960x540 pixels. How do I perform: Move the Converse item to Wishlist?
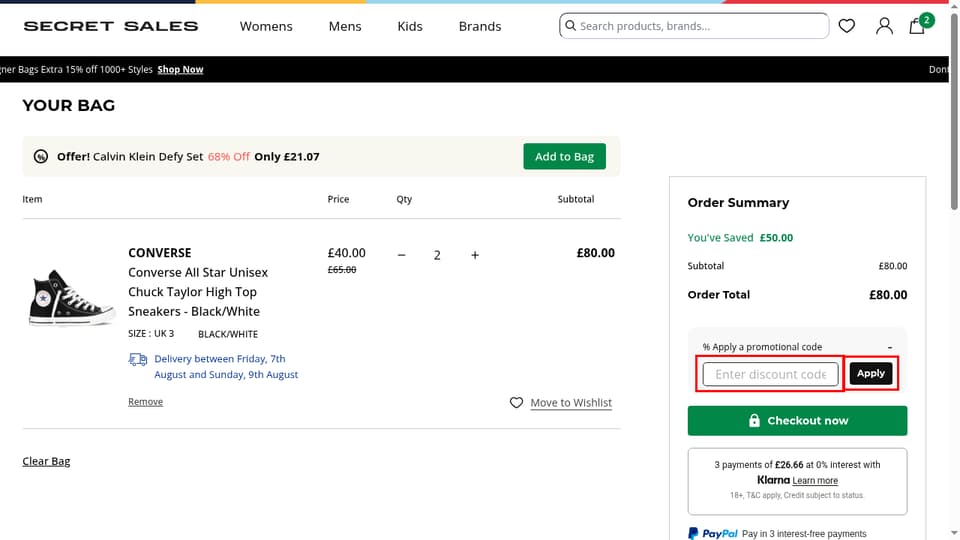point(571,403)
